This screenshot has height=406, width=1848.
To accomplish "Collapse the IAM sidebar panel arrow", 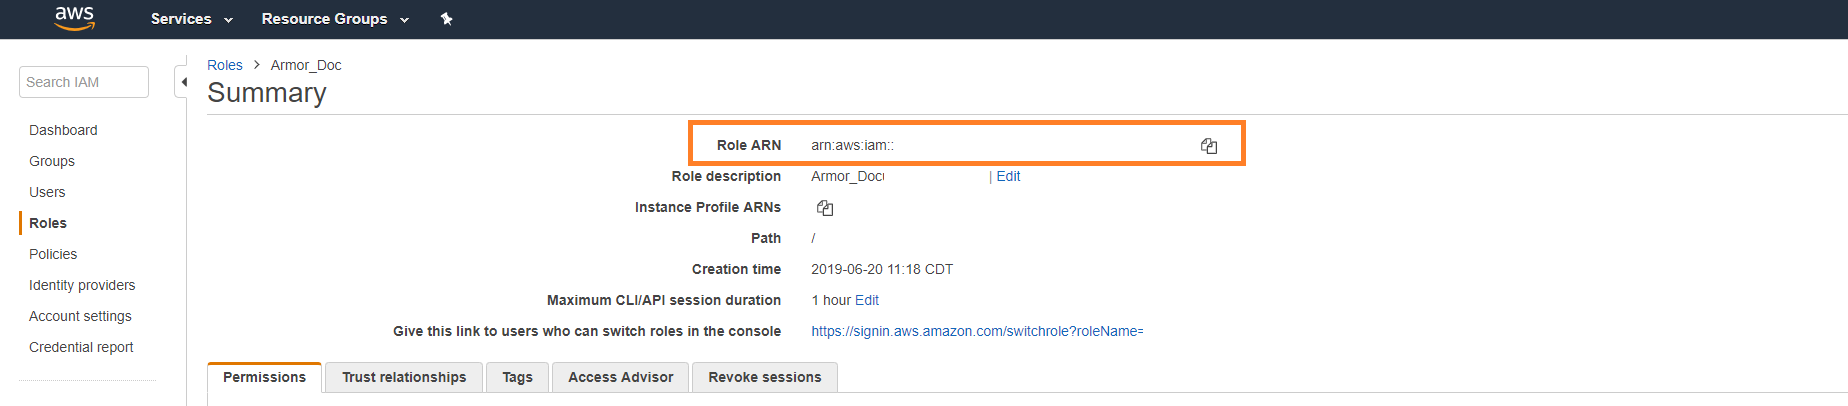I will (183, 82).
